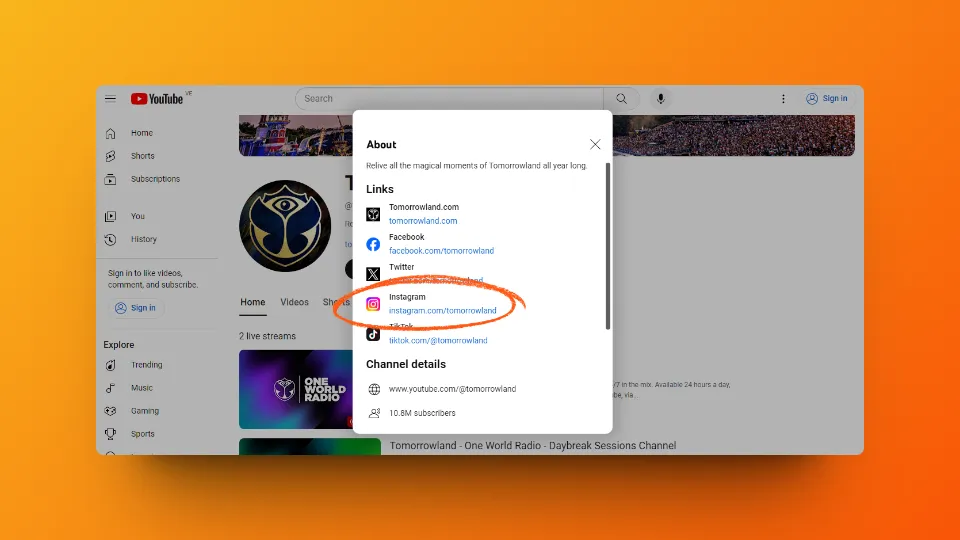Viewport: 960px width, 540px height.
Task: Open the tiktok.com/@tomorrowland link
Action: click(438, 341)
